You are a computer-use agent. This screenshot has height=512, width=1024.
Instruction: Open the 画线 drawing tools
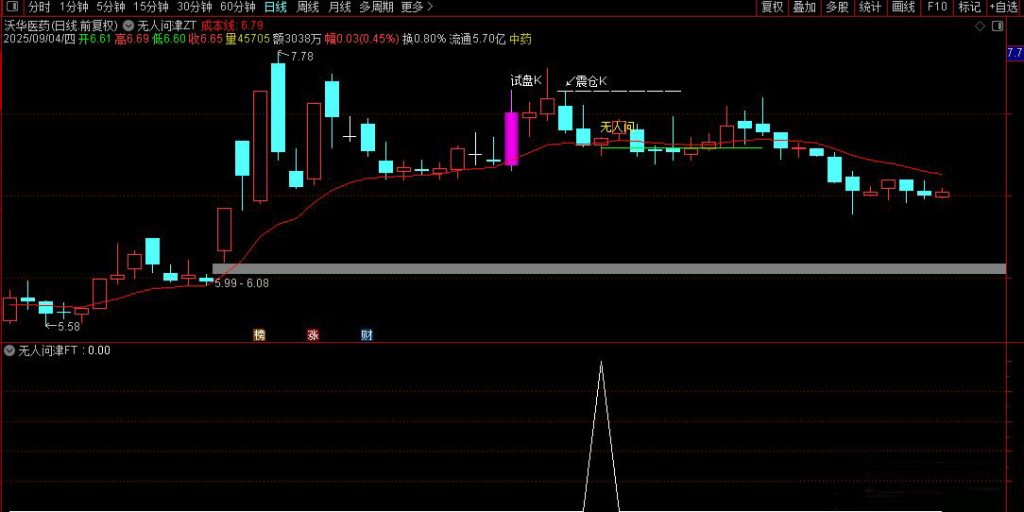point(903,7)
